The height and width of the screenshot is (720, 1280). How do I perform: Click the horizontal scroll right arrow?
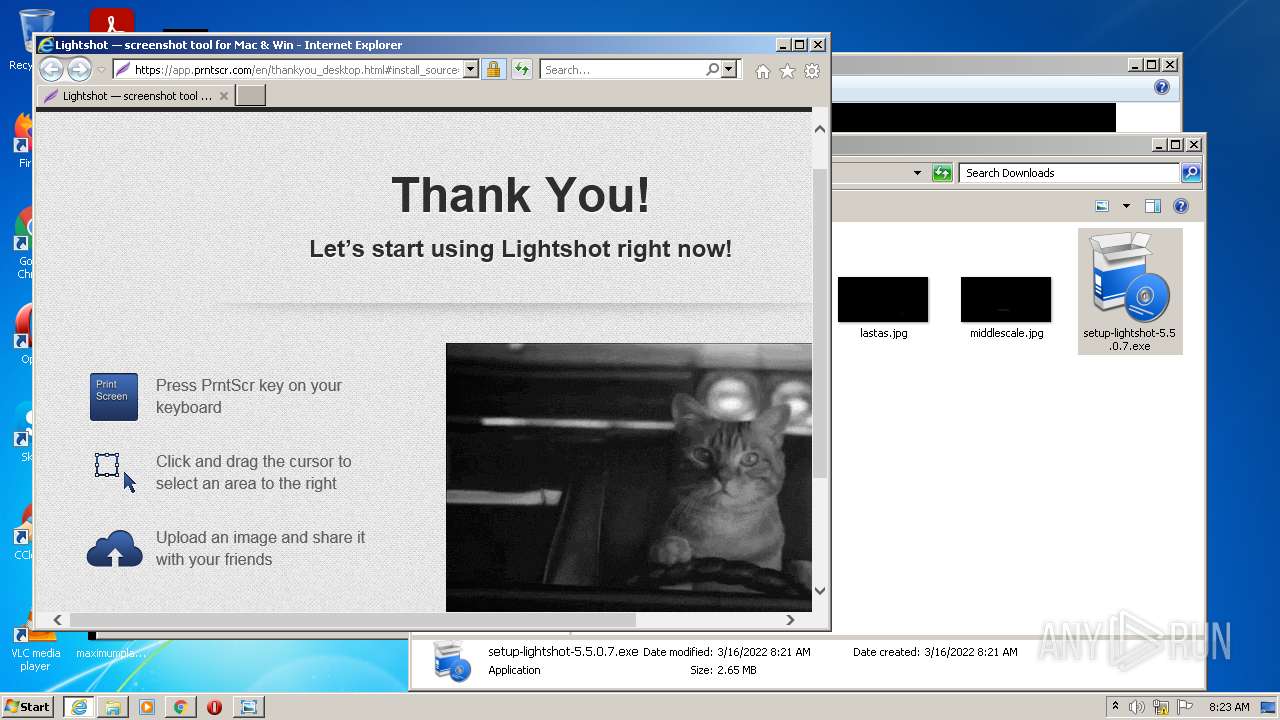point(790,620)
